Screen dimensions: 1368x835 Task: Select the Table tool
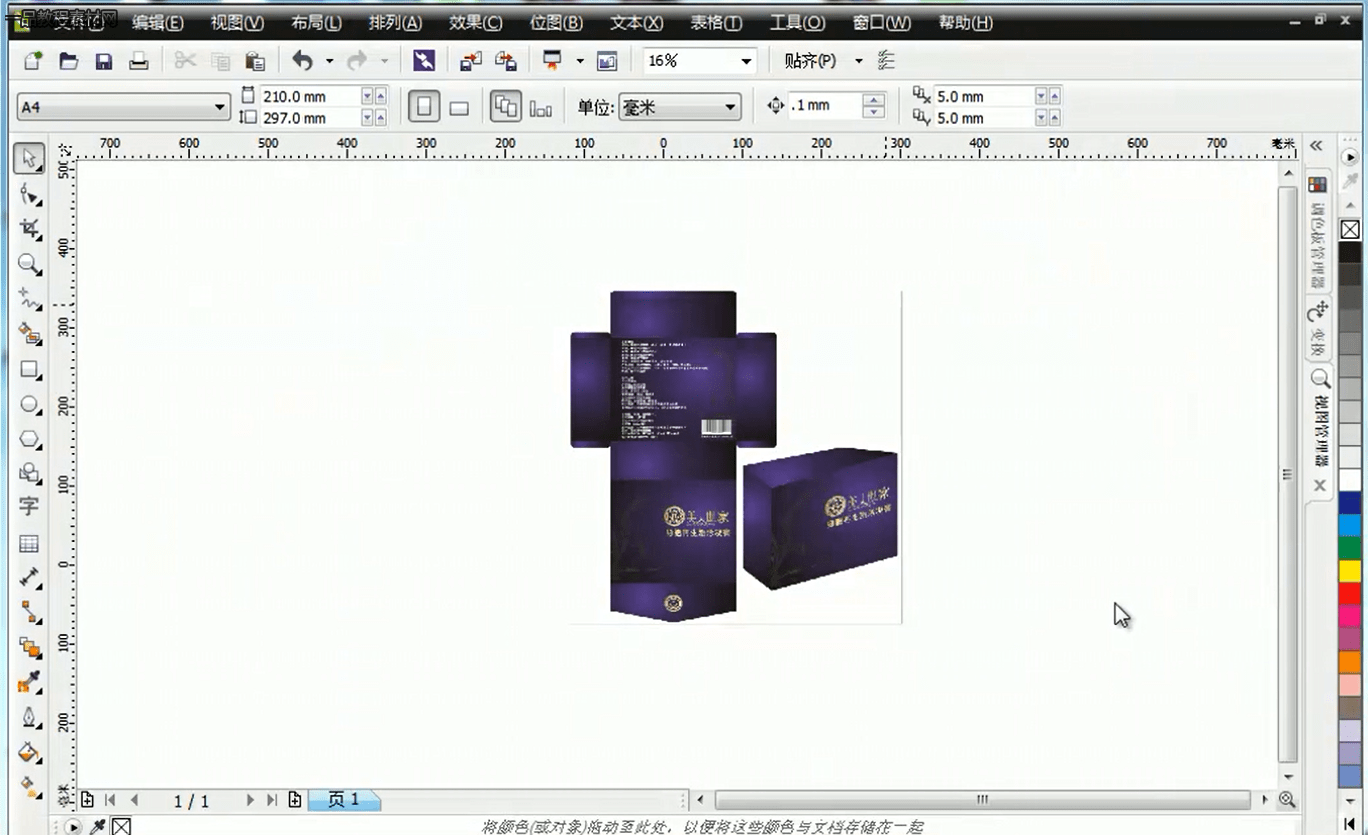pos(29,544)
